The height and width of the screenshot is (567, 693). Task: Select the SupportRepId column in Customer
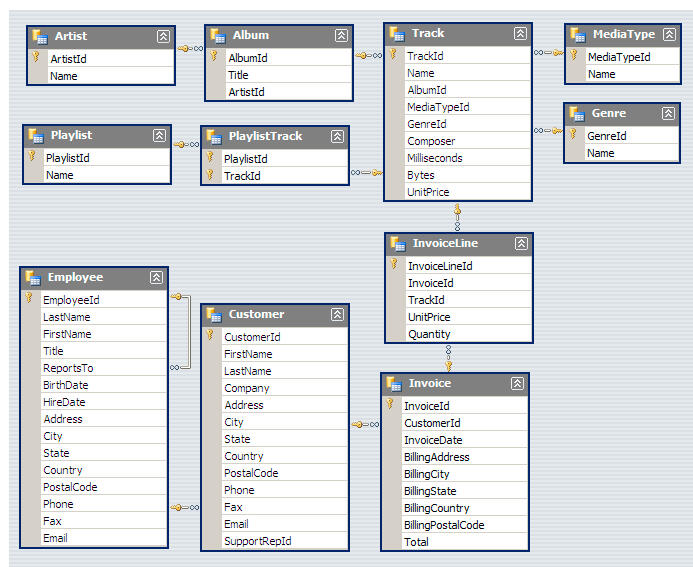point(257,541)
